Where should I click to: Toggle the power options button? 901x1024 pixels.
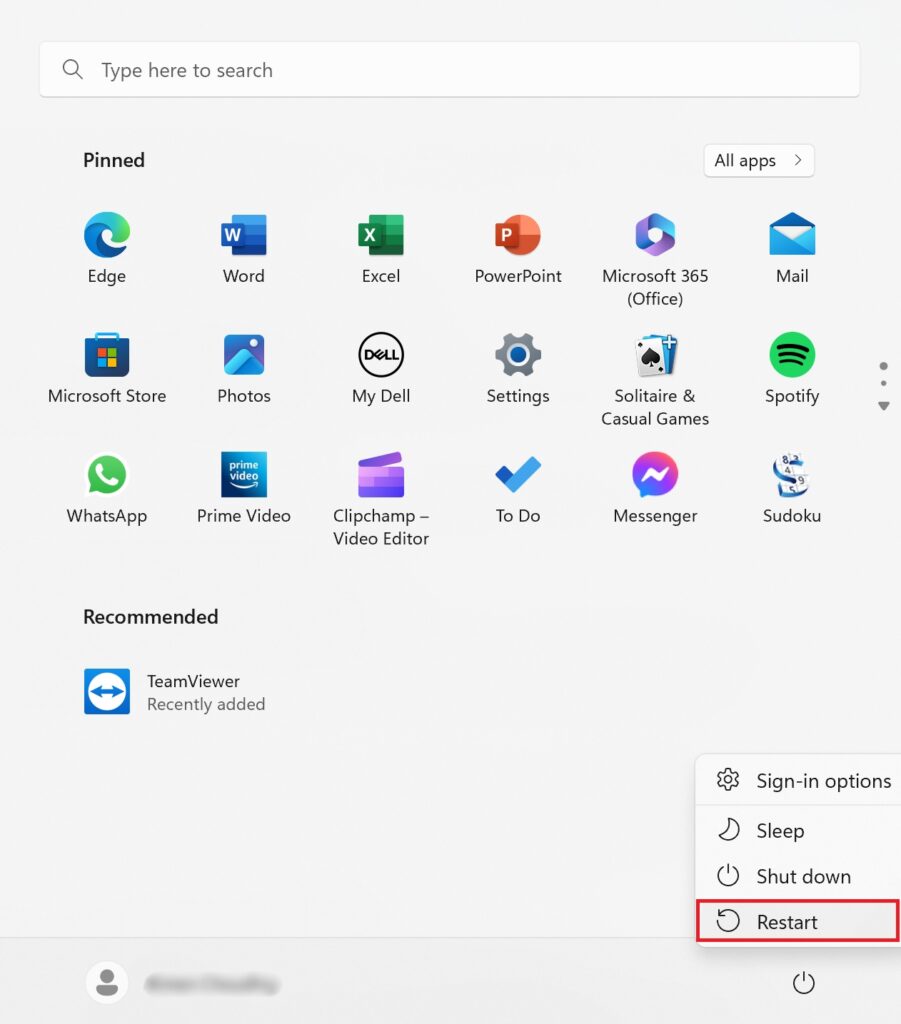803,984
